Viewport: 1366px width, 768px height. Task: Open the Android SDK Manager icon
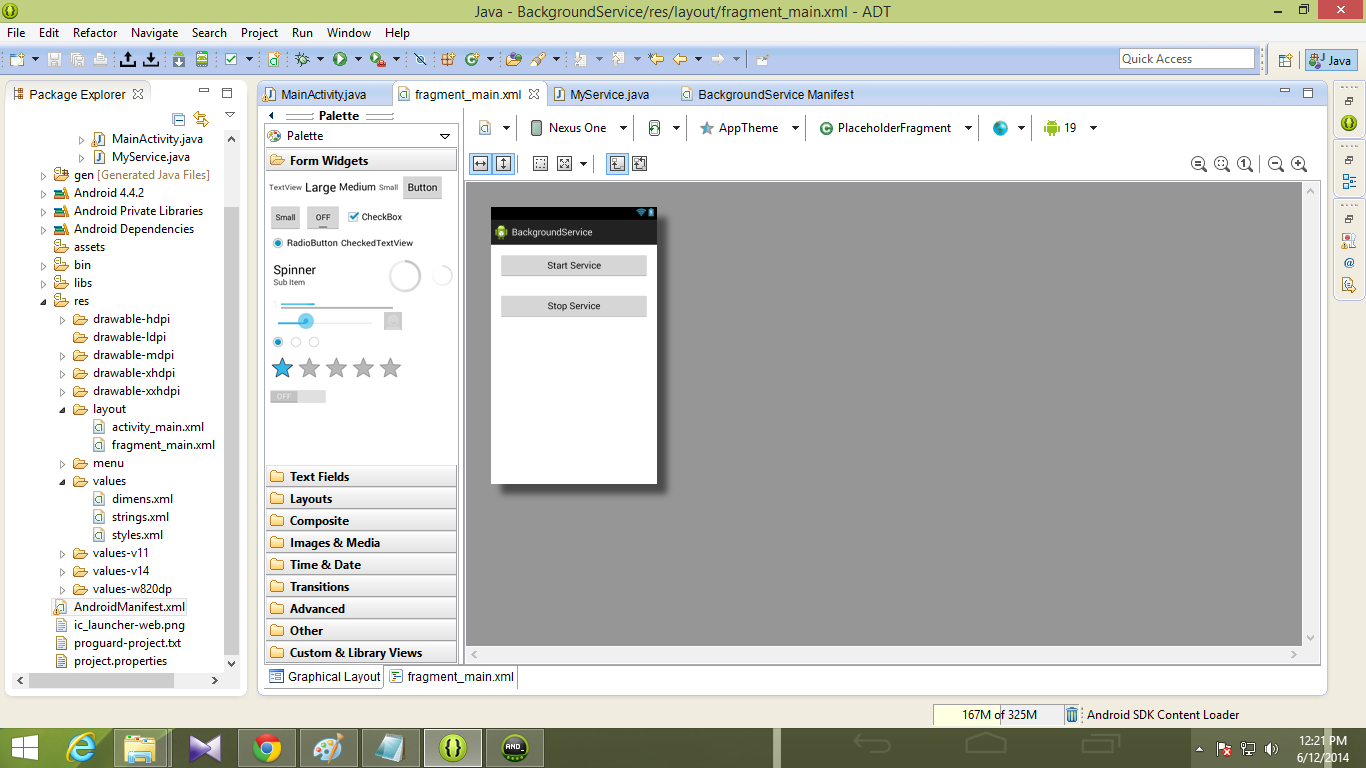coord(178,59)
